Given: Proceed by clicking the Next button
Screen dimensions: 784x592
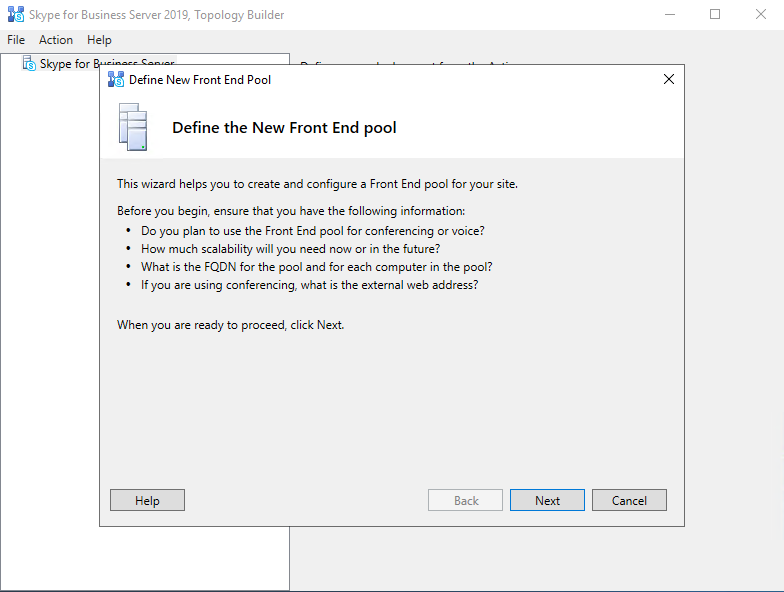Looking at the screenshot, I should [x=547, y=501].
